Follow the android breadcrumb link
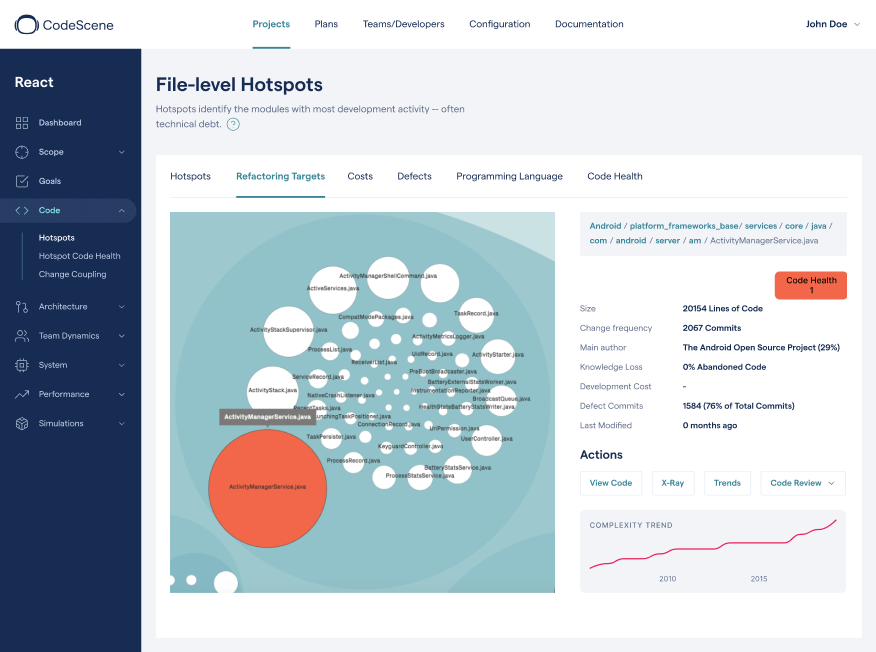 click(x=631, y=240)
